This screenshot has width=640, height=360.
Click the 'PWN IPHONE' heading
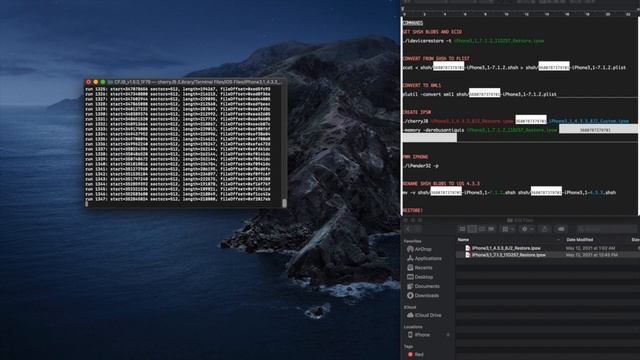click(x=415, y=157)
